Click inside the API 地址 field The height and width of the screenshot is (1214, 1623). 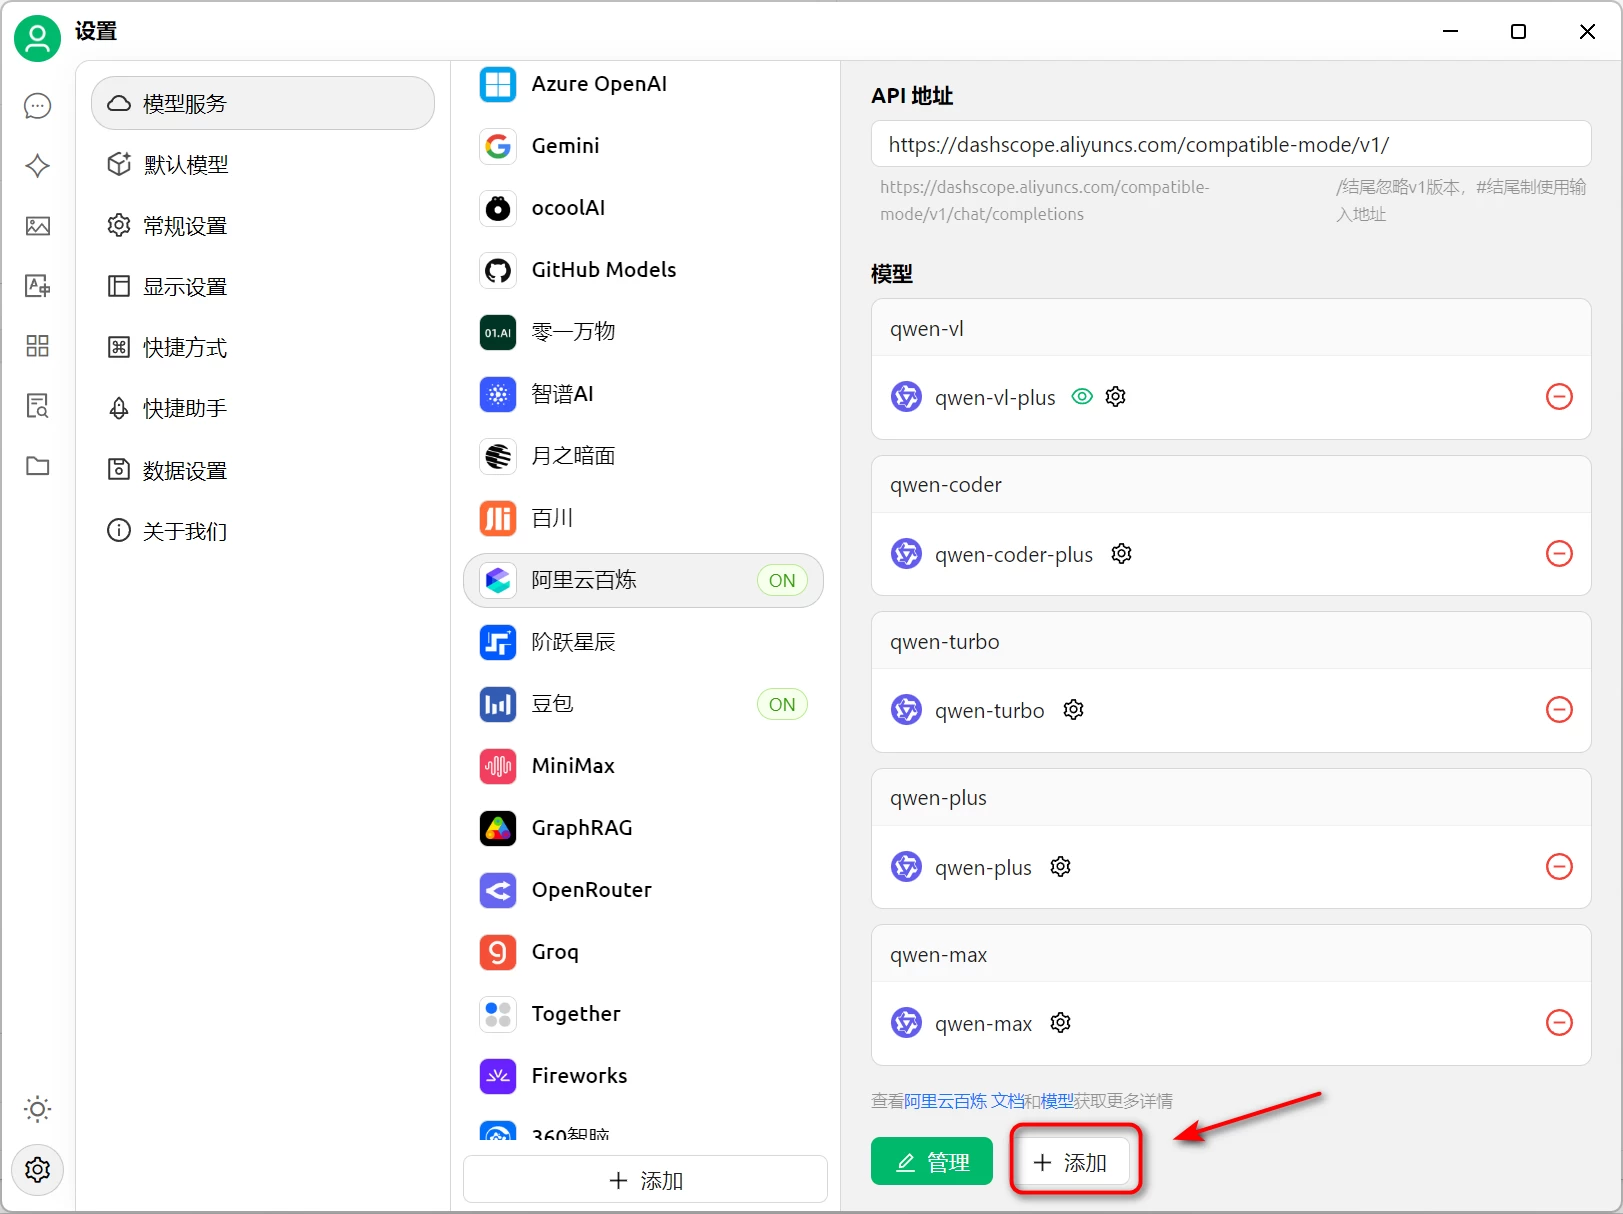click(1230, 144)
